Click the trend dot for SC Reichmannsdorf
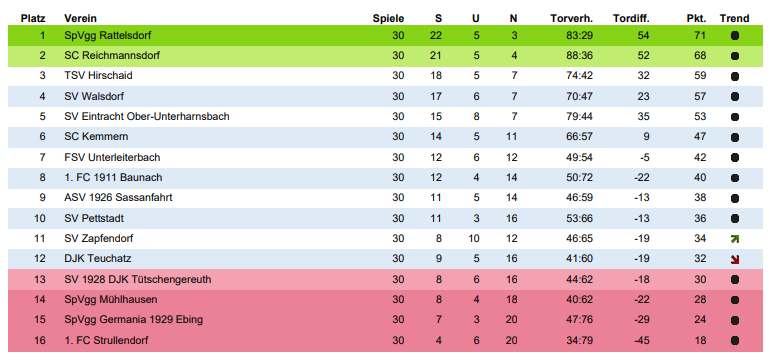This screenshot has width=770, height=360. (x=735, y=56)
